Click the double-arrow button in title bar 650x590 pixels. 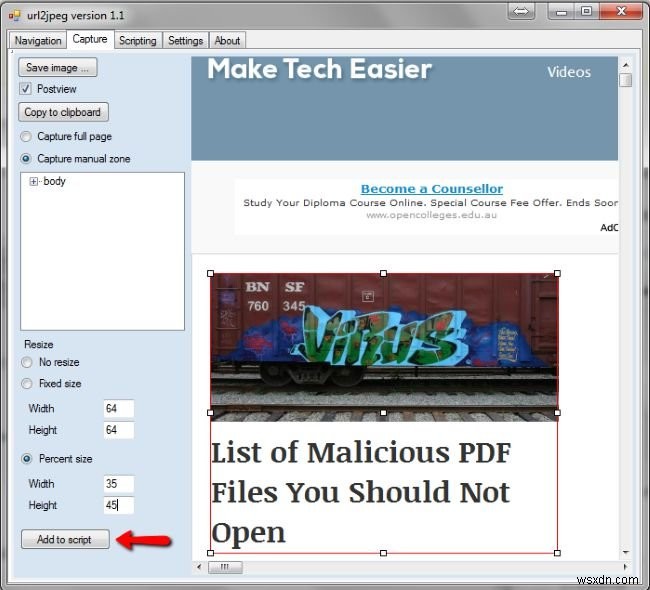pyautogui.click(x=521, y=11)
